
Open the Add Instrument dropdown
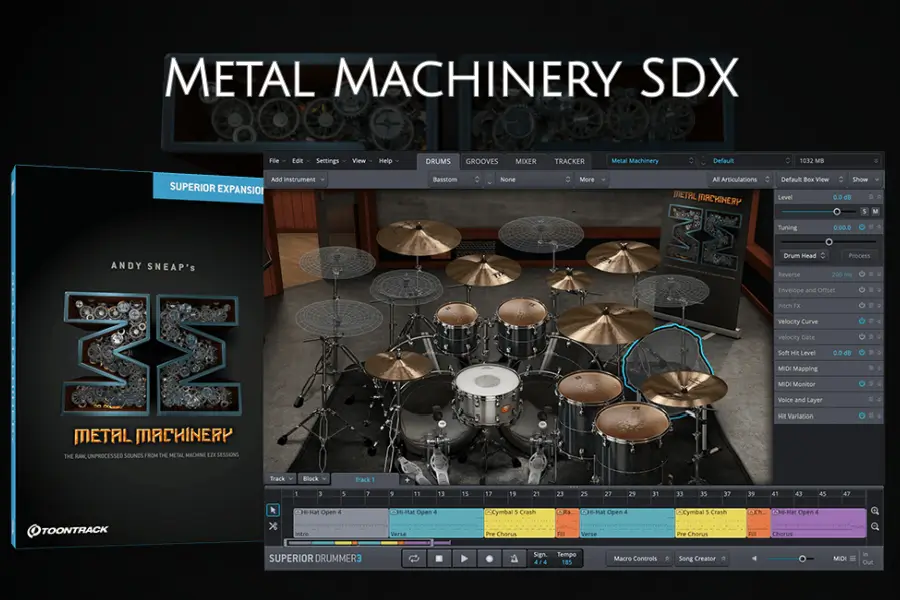(297, 180)
